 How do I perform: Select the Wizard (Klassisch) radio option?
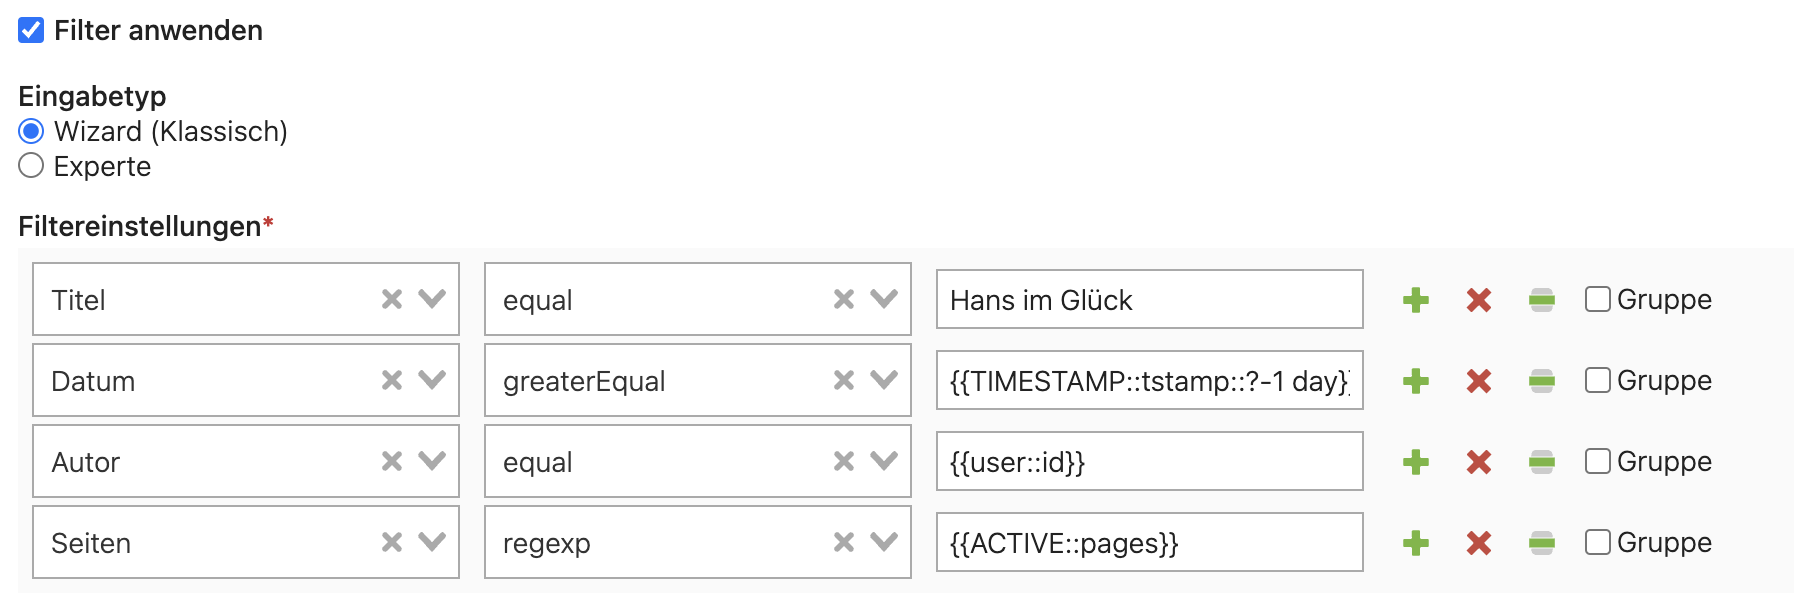31,131
